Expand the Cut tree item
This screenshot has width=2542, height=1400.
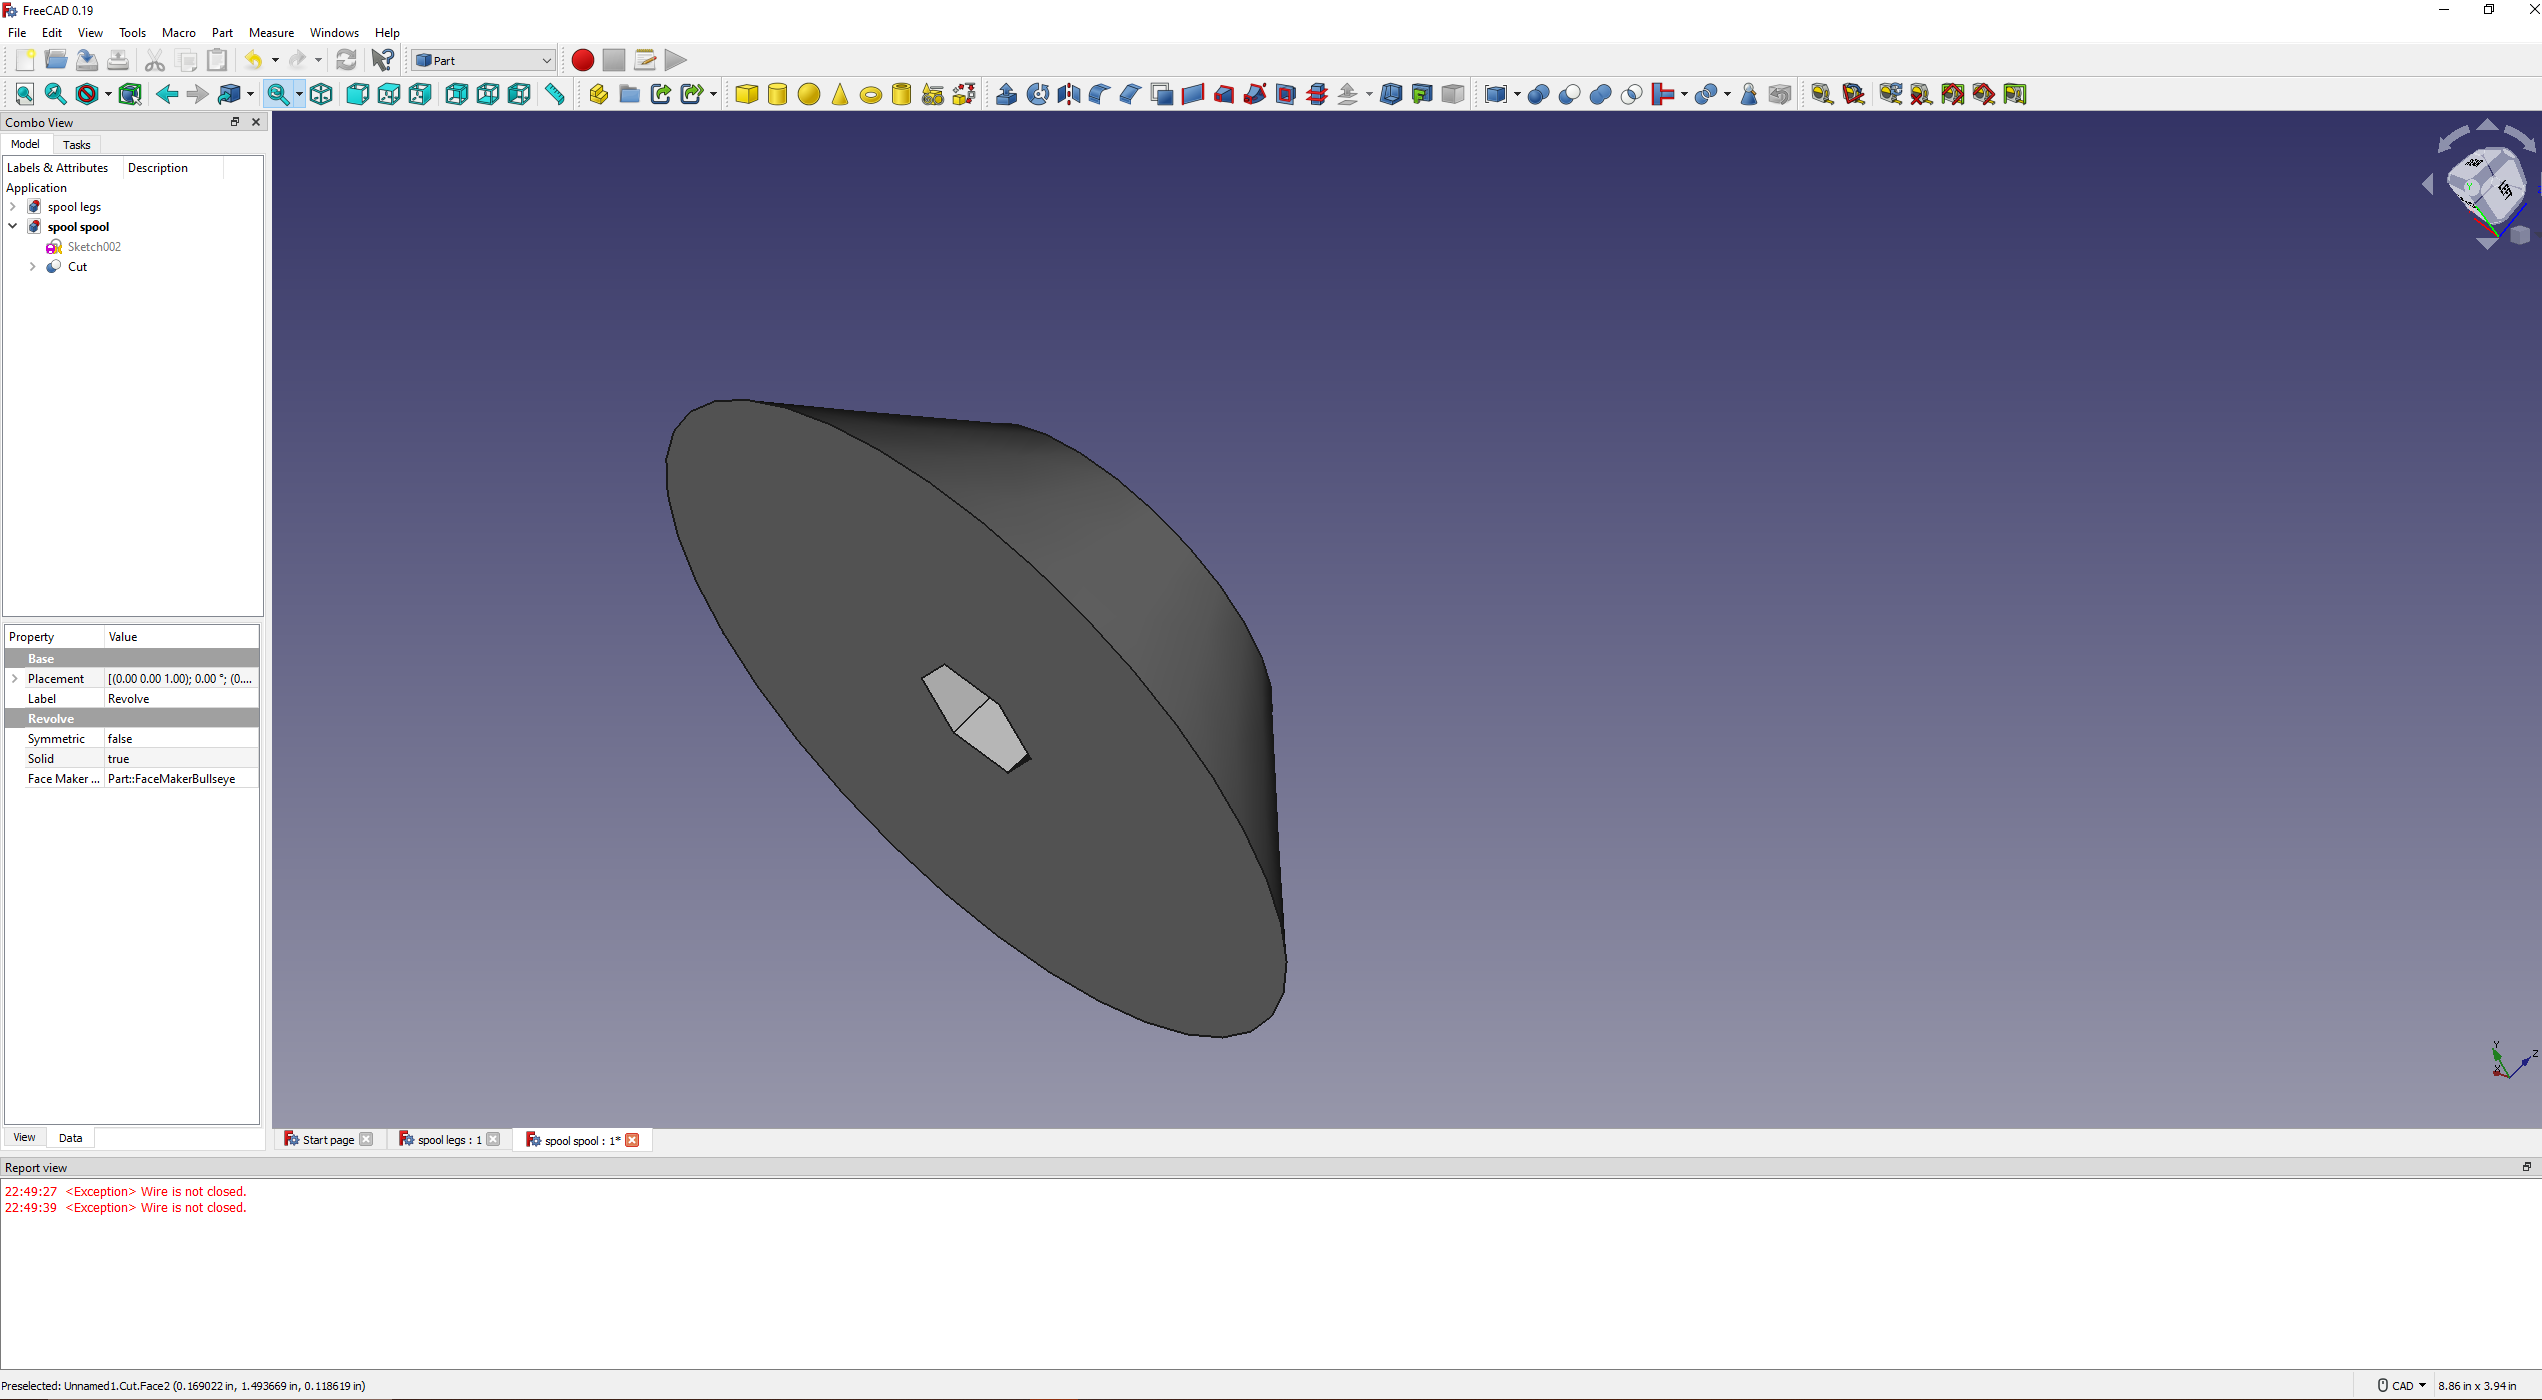[x=32, y=267]
